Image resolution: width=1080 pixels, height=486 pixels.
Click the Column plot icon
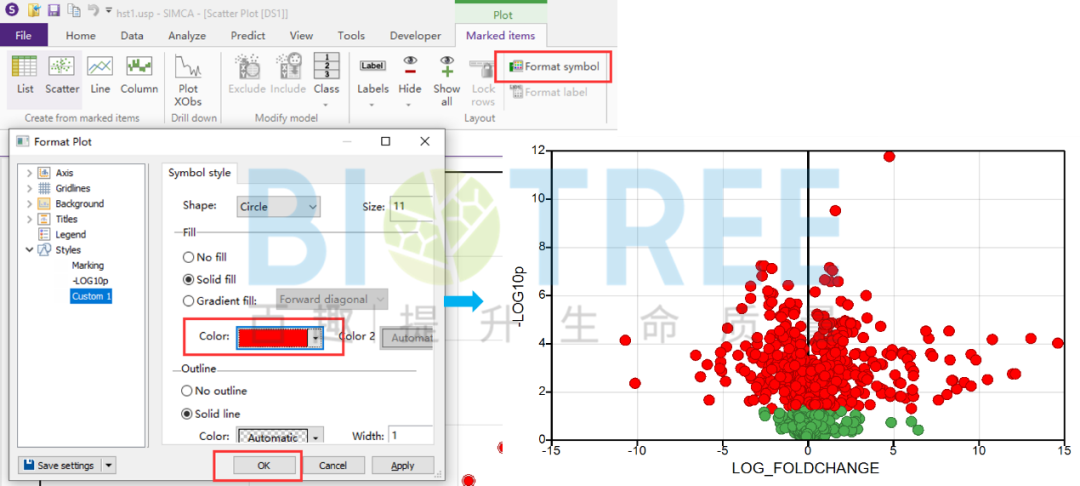[x=139, y=76]
